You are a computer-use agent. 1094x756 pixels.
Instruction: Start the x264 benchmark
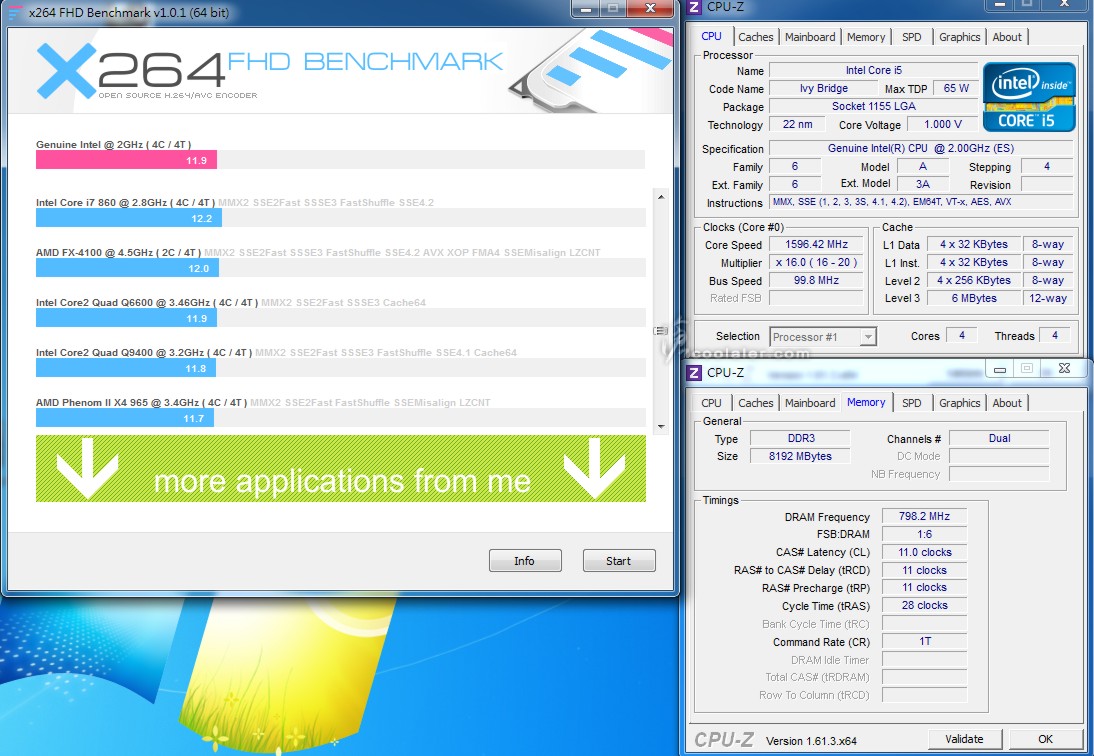(619, 561)
